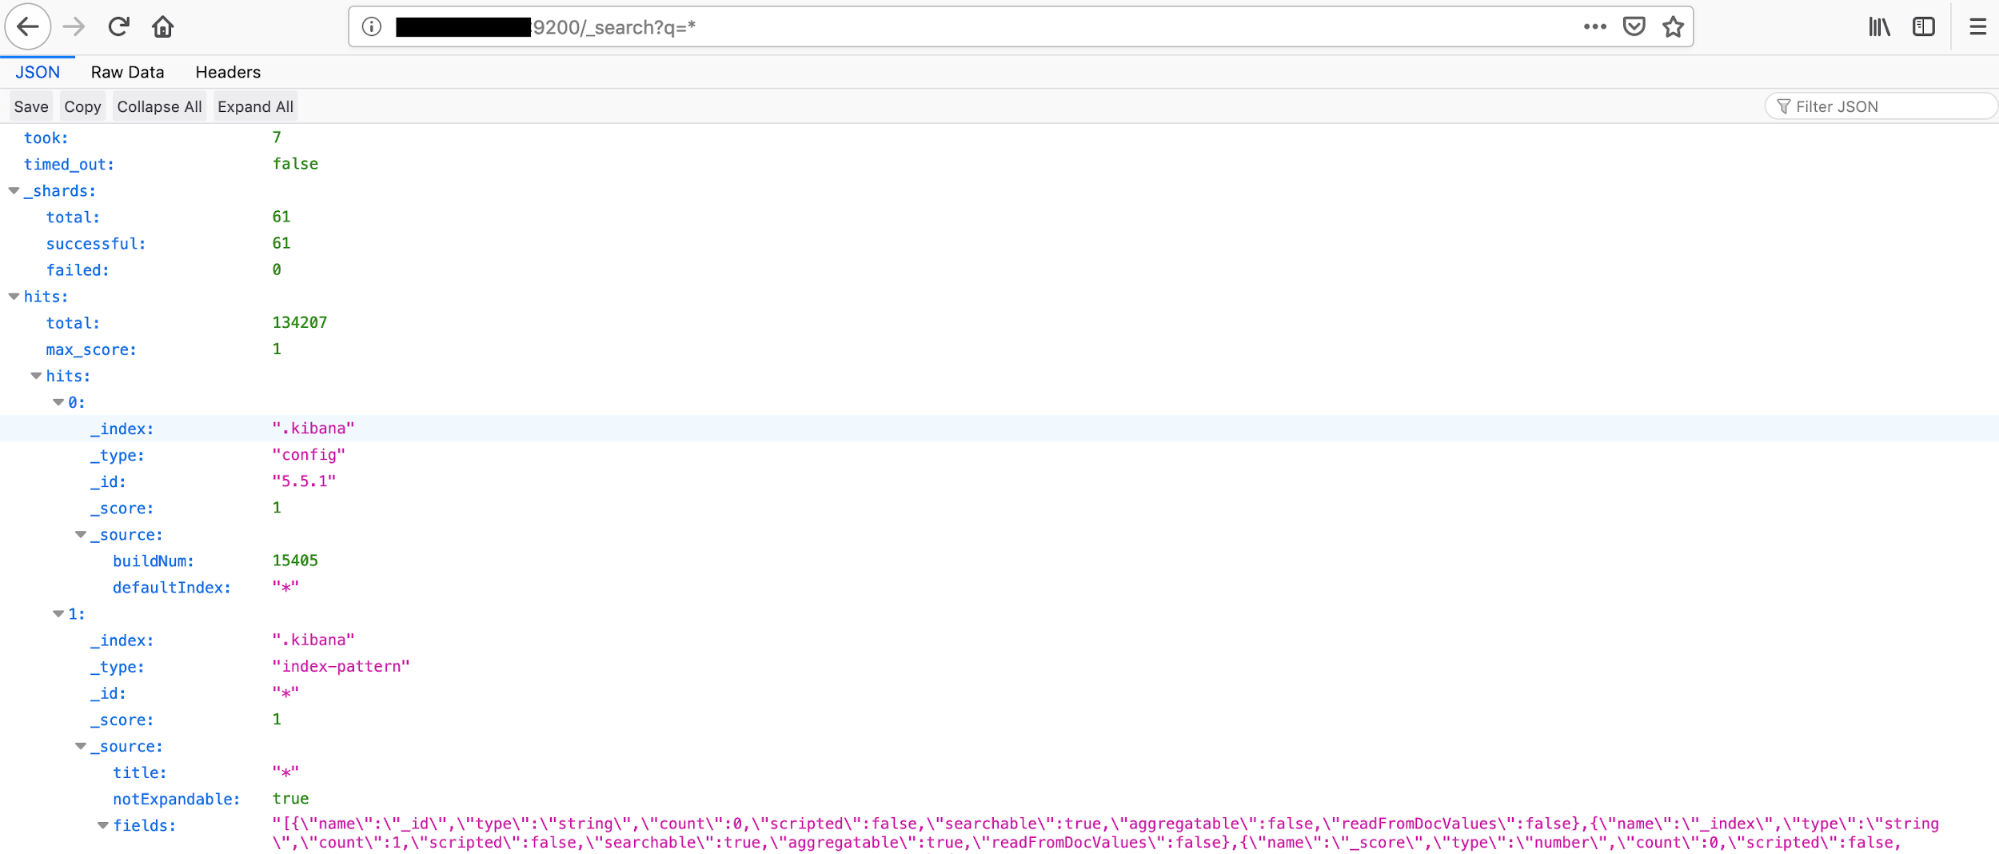
Task: Click the Save to Pocket icon
Action: tap(1634, 27)
